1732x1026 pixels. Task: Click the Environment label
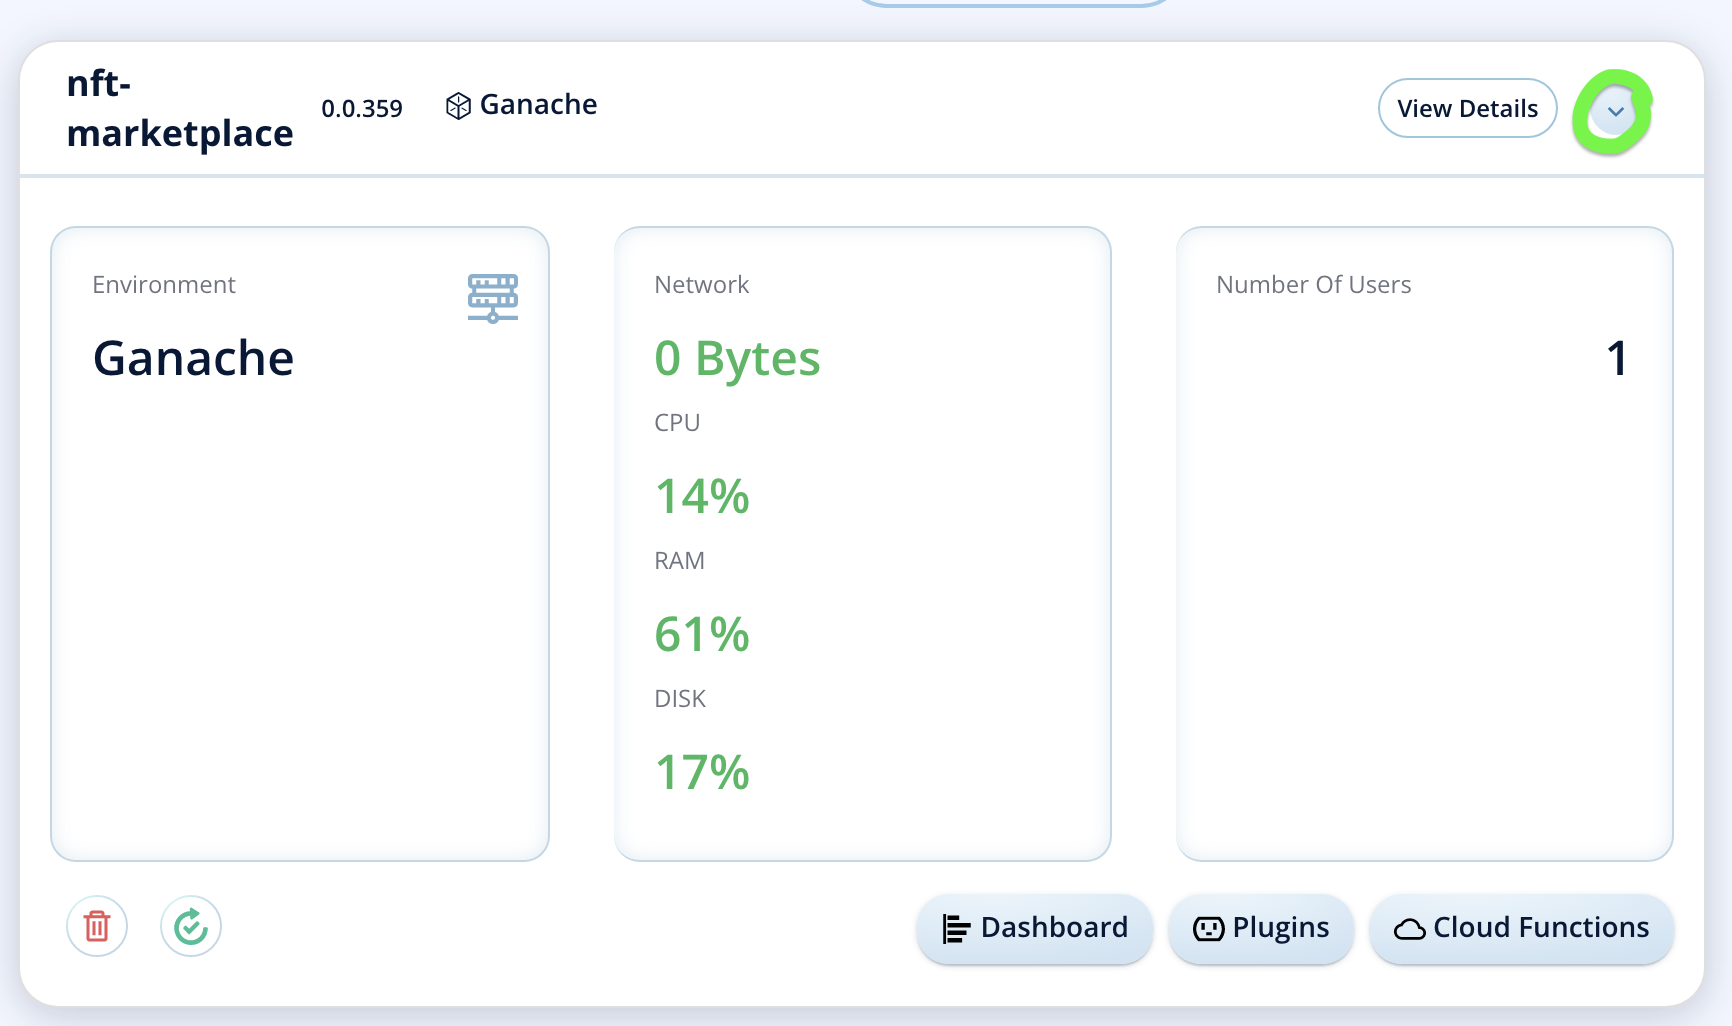point(164,285)
